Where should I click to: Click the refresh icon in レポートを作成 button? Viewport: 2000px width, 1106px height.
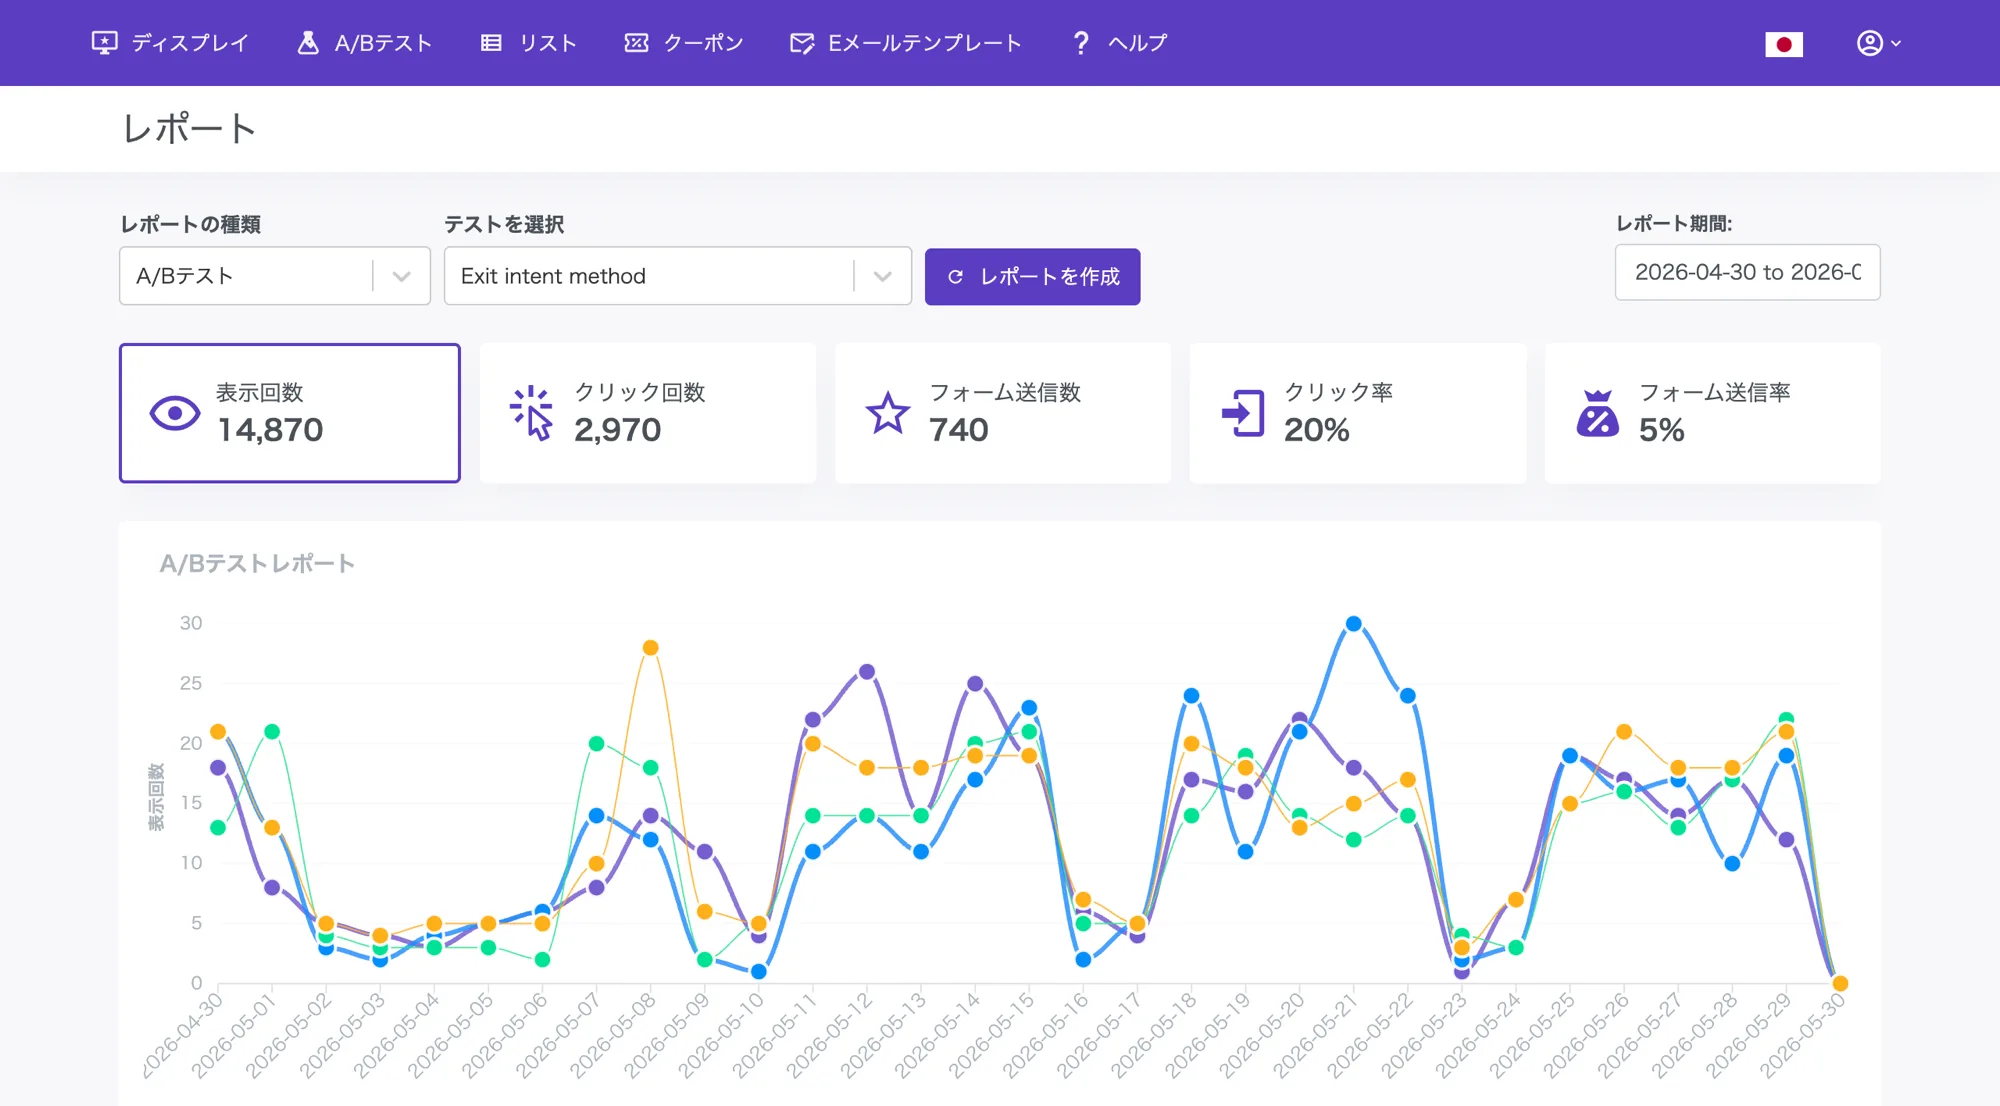[955, 277]
